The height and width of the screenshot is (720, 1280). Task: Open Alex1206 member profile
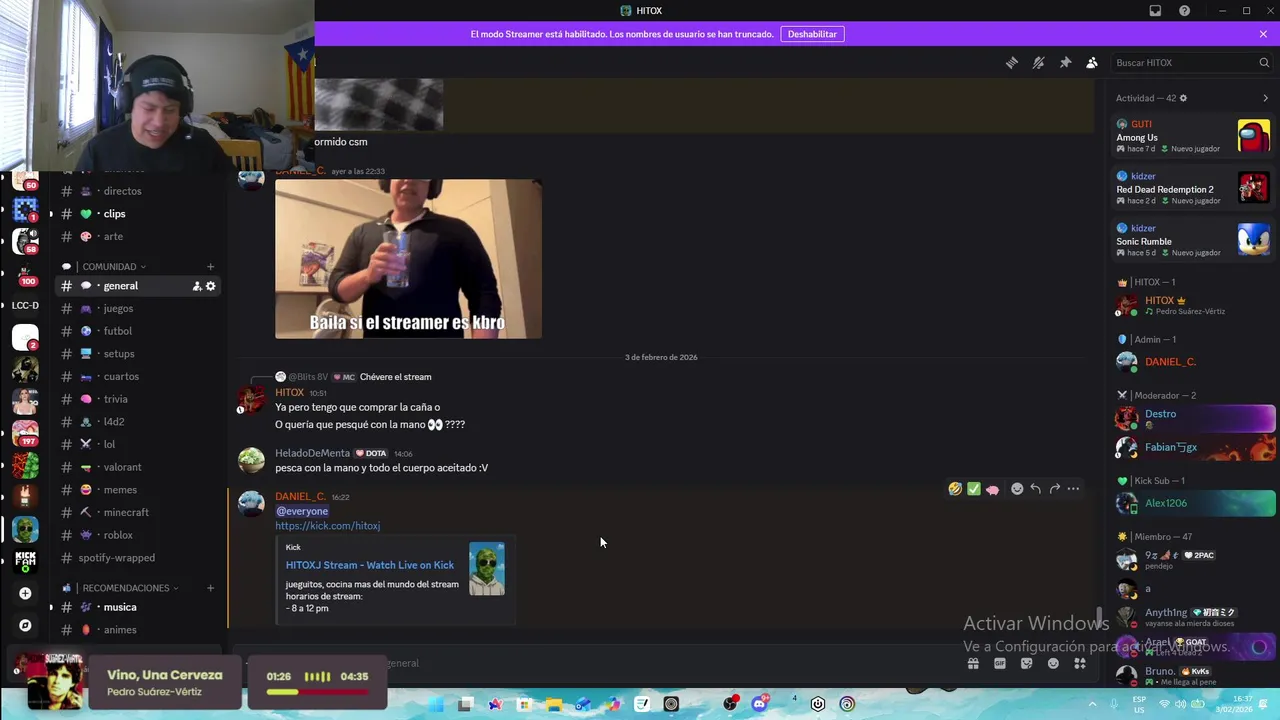tap(1193, 504)
